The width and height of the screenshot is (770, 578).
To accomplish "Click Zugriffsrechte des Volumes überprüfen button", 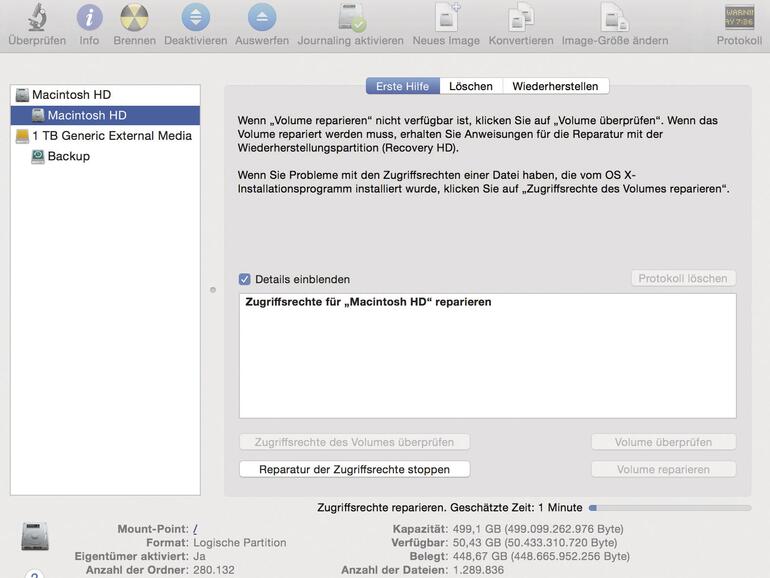I will click(354, 442).
